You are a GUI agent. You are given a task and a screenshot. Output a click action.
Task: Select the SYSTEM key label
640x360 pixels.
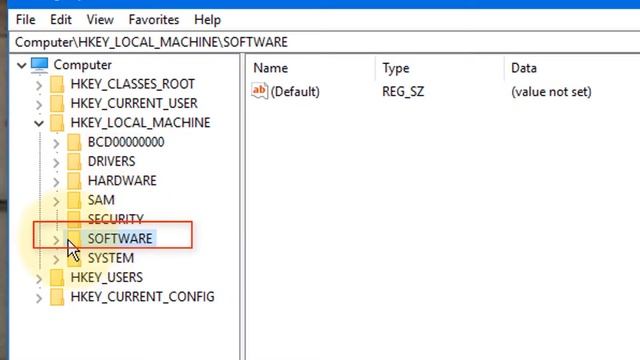click(111, 258)
